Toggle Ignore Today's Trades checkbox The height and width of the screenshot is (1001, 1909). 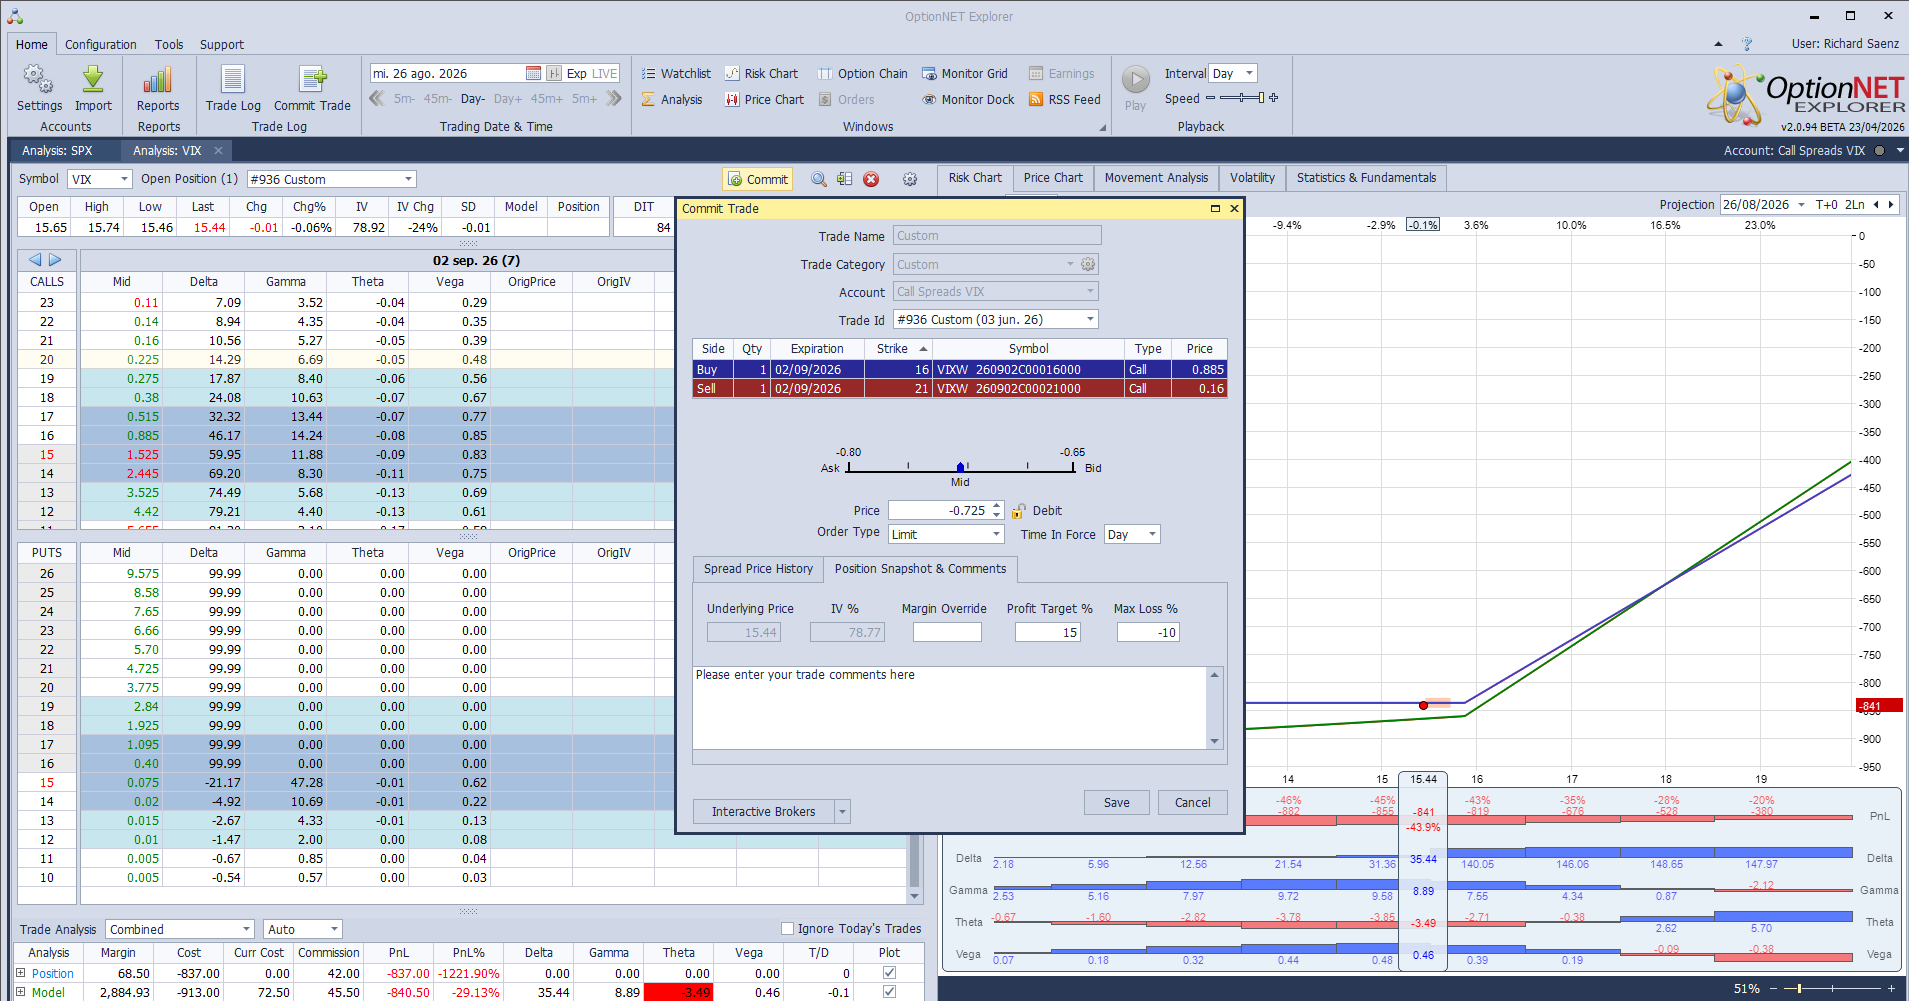(787, 928)
